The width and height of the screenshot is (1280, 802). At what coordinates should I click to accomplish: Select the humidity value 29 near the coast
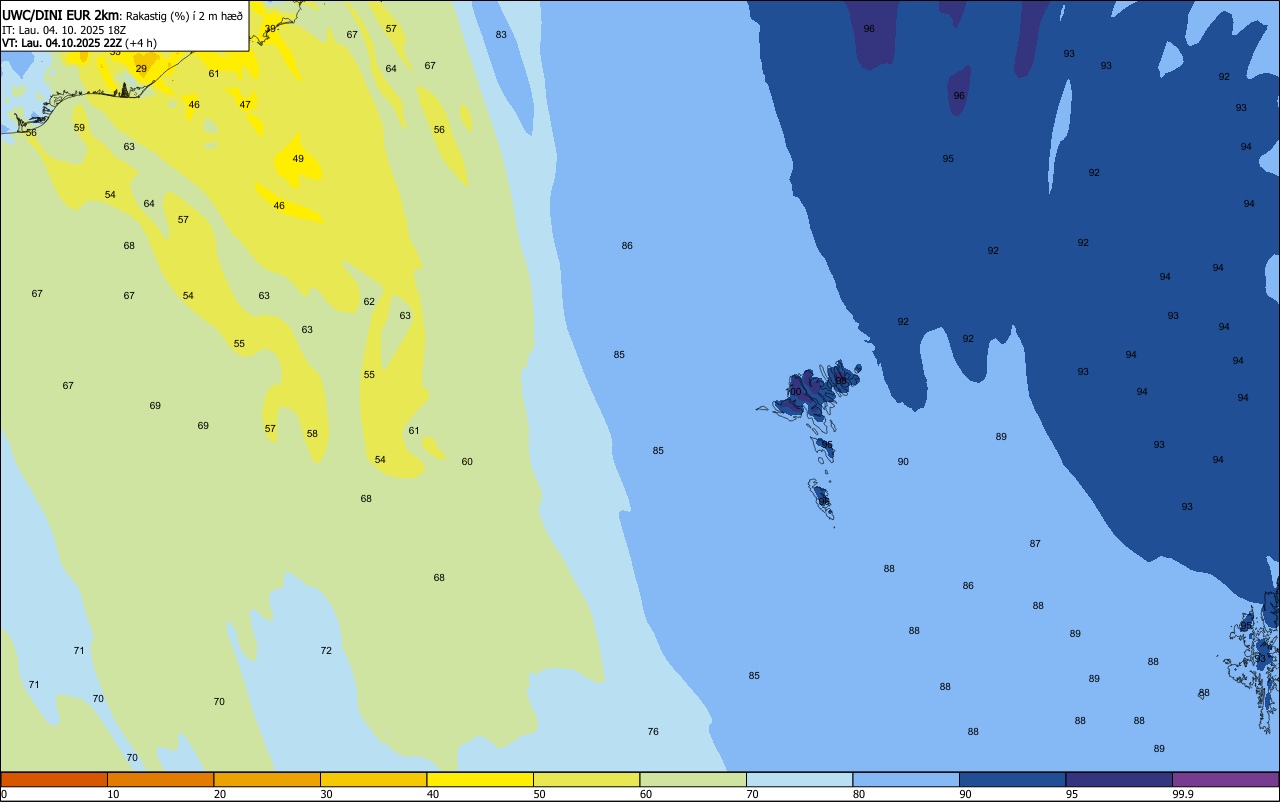[141, 69]
